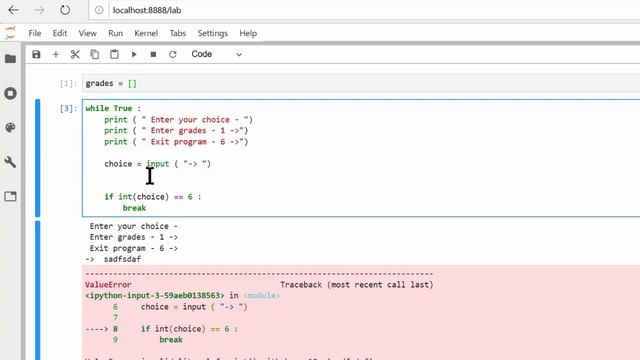Collapse the output area using its blue bar

coord(38,290)
